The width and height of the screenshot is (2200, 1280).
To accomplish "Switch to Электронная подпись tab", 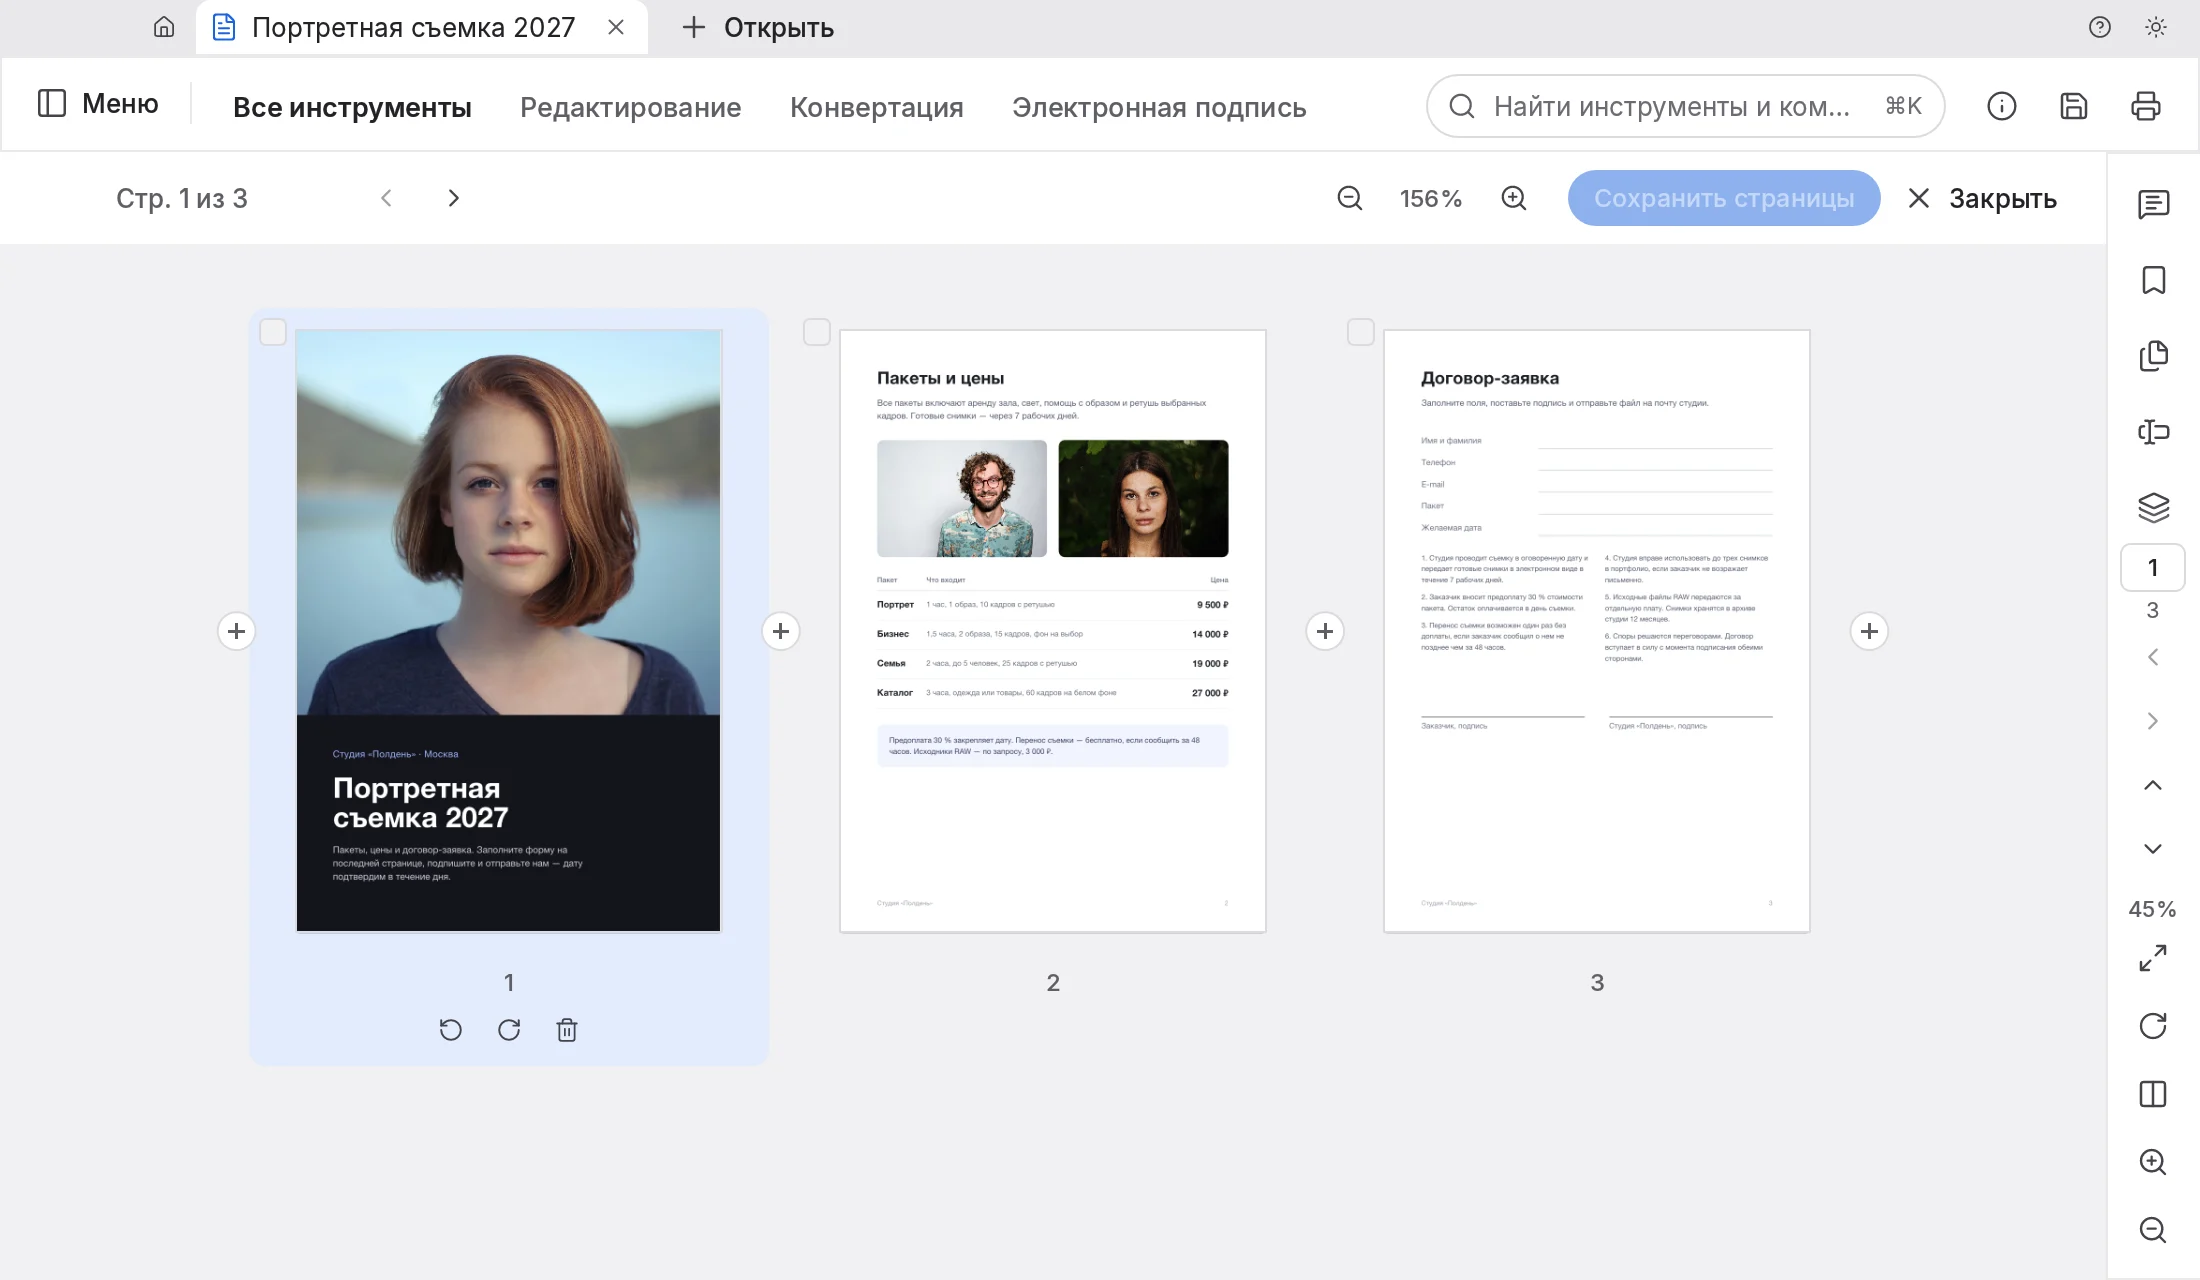I will click(1159, 107).
